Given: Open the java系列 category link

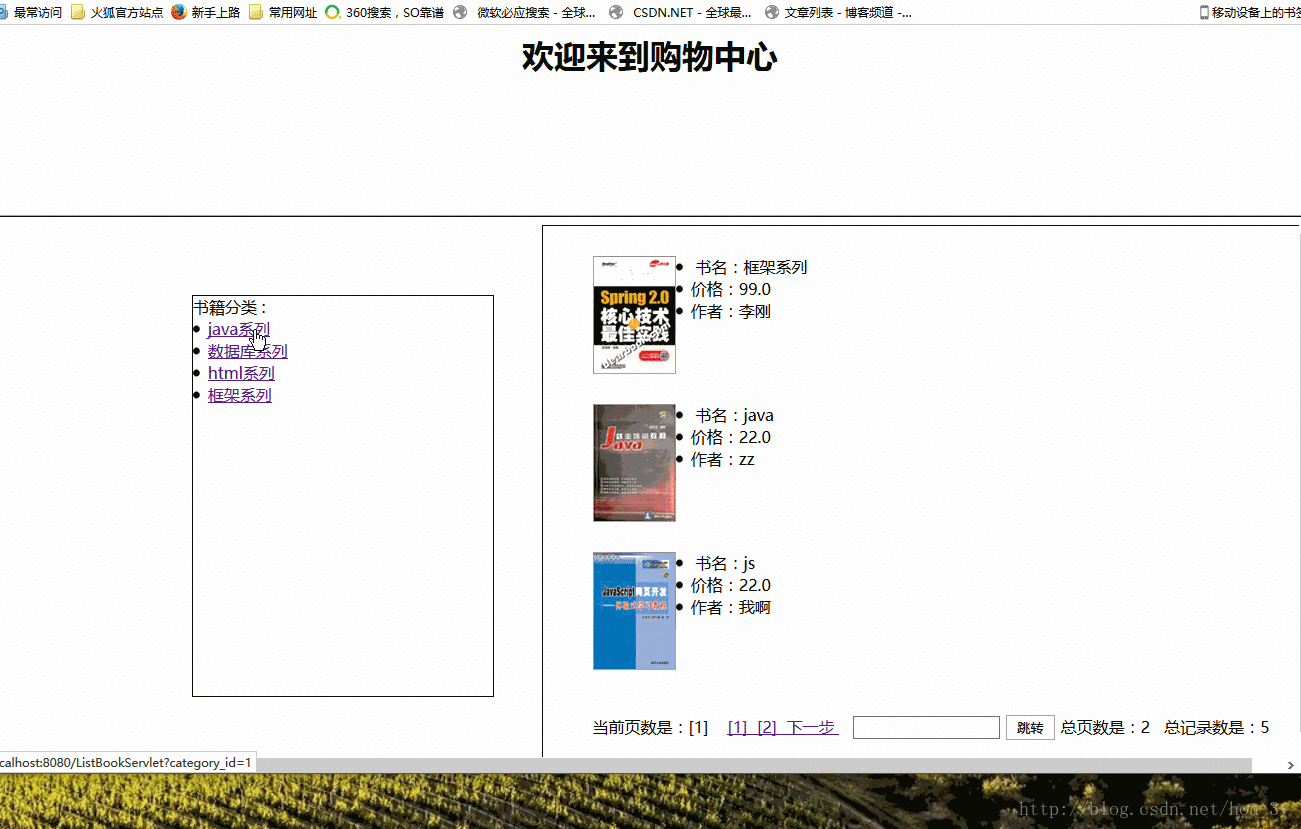Looking at the screenshot, I should 238,328.
